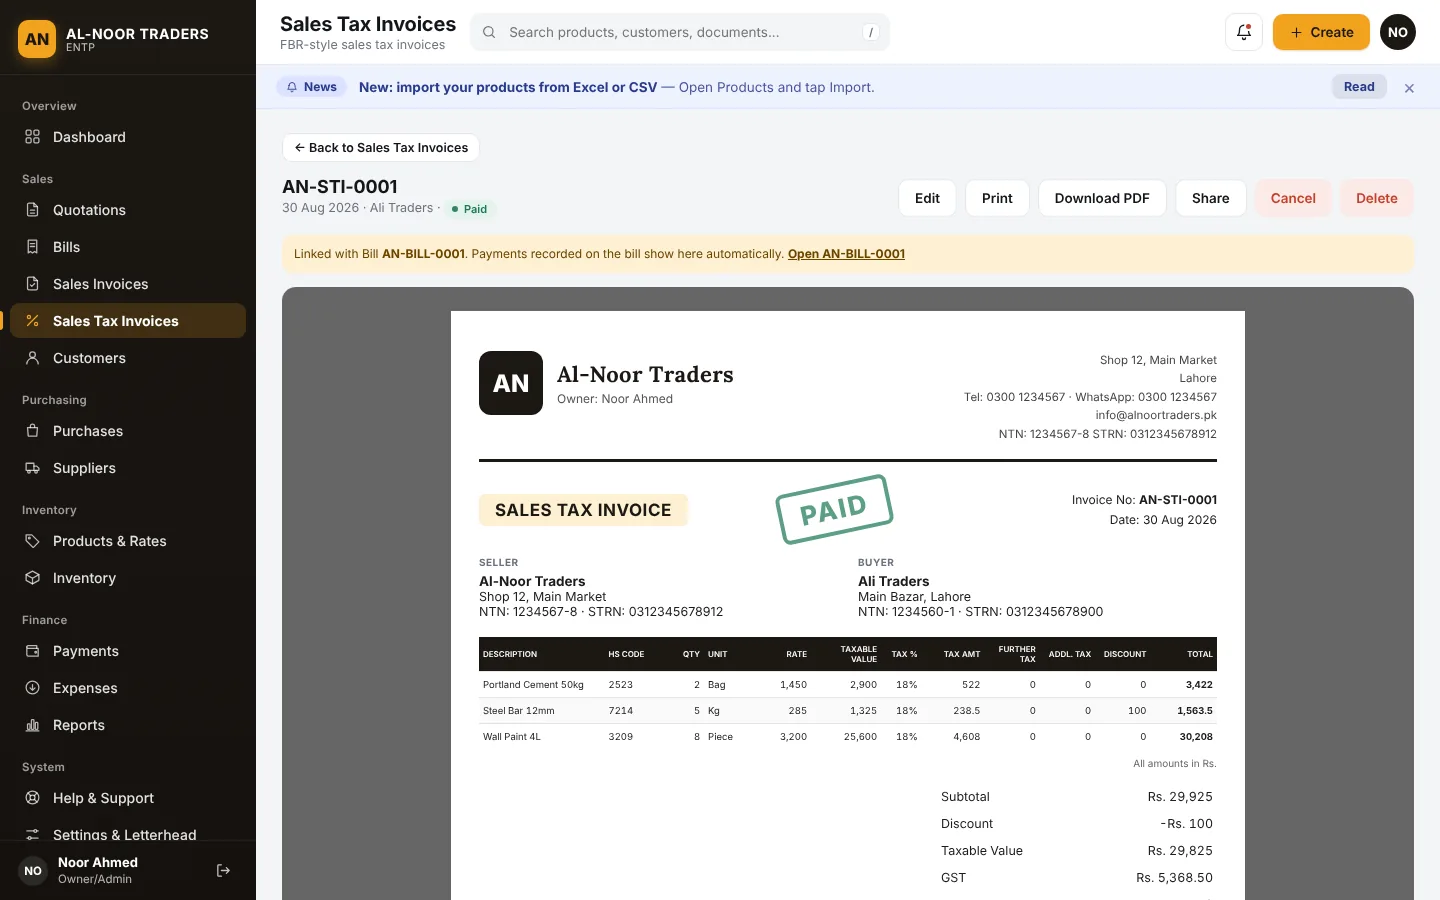The width and height of the screenshot is (1440, 900).
Task: Click the Payments wallet icon
Action: click(x=32, y=651)
